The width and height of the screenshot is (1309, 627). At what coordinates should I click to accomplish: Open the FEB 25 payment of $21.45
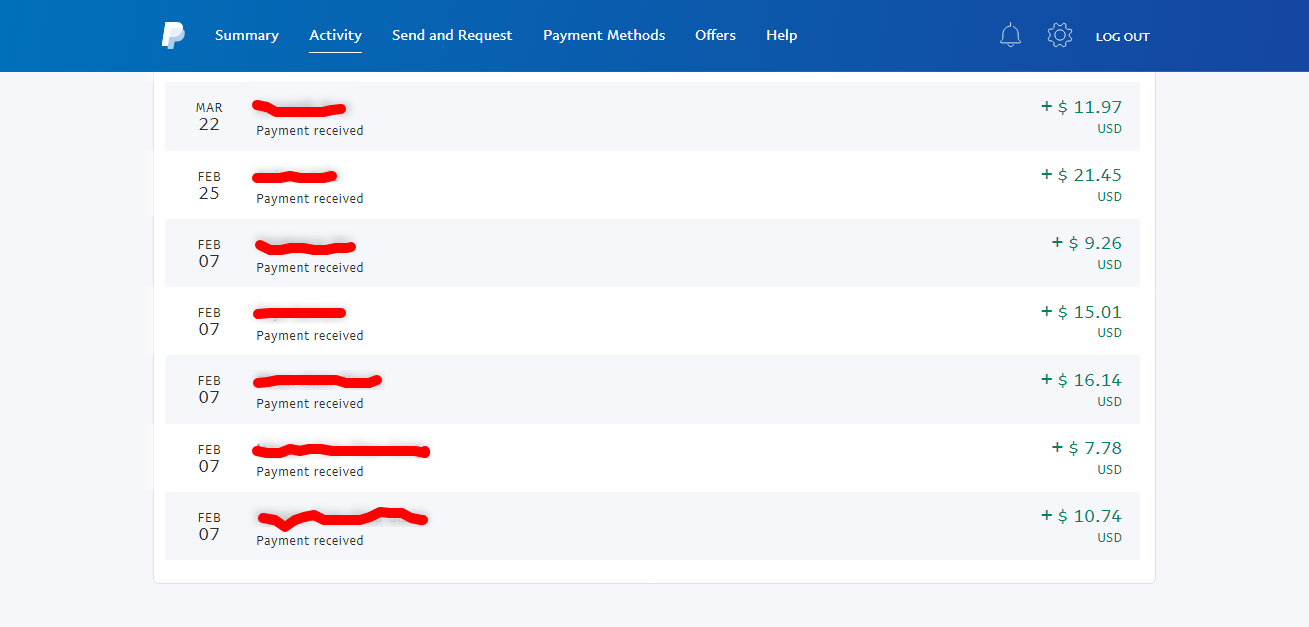pyautogui.click(x=652, y=185)
